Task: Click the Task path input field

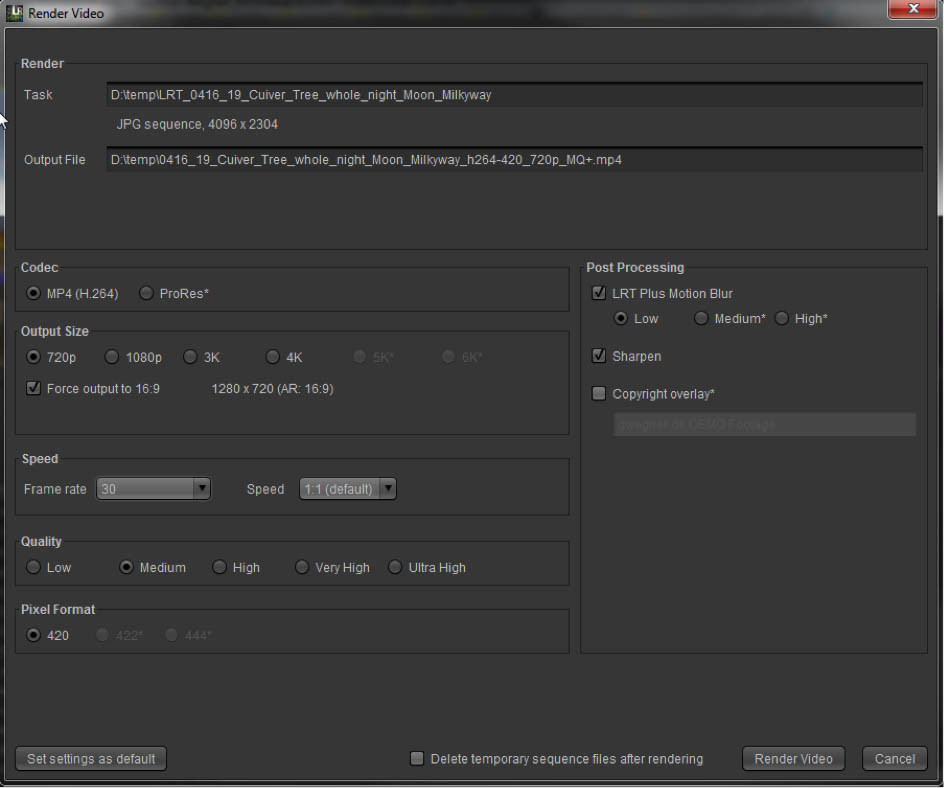Action: [x=515, y=95]
